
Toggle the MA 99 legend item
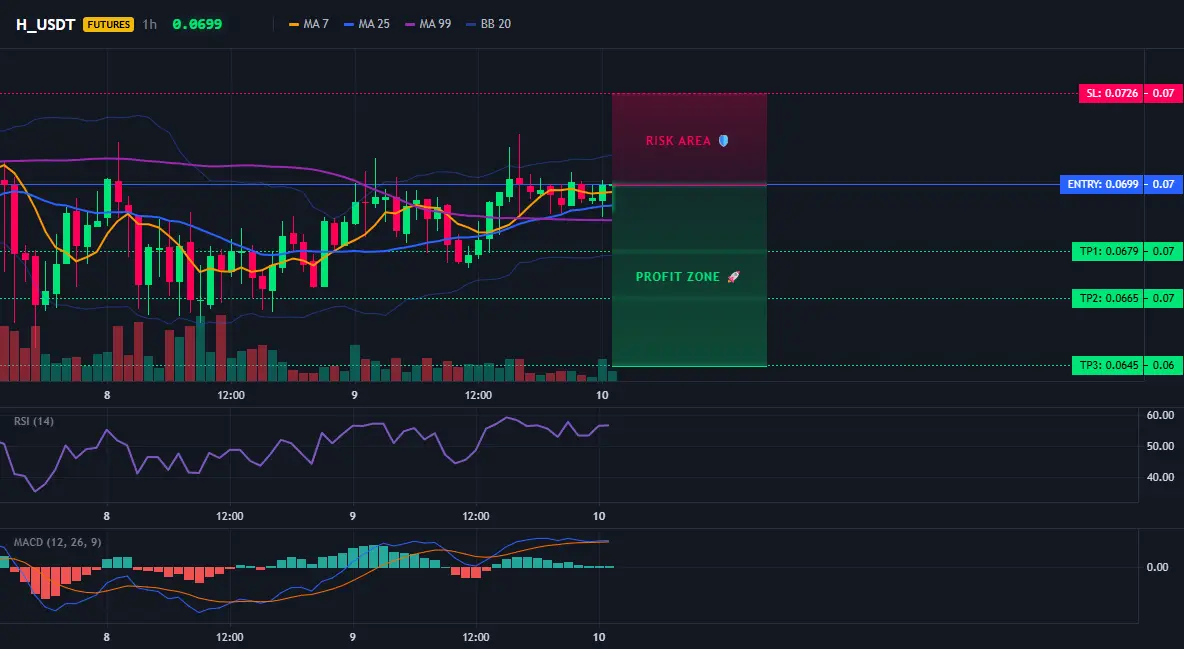(x=428, y=24)
